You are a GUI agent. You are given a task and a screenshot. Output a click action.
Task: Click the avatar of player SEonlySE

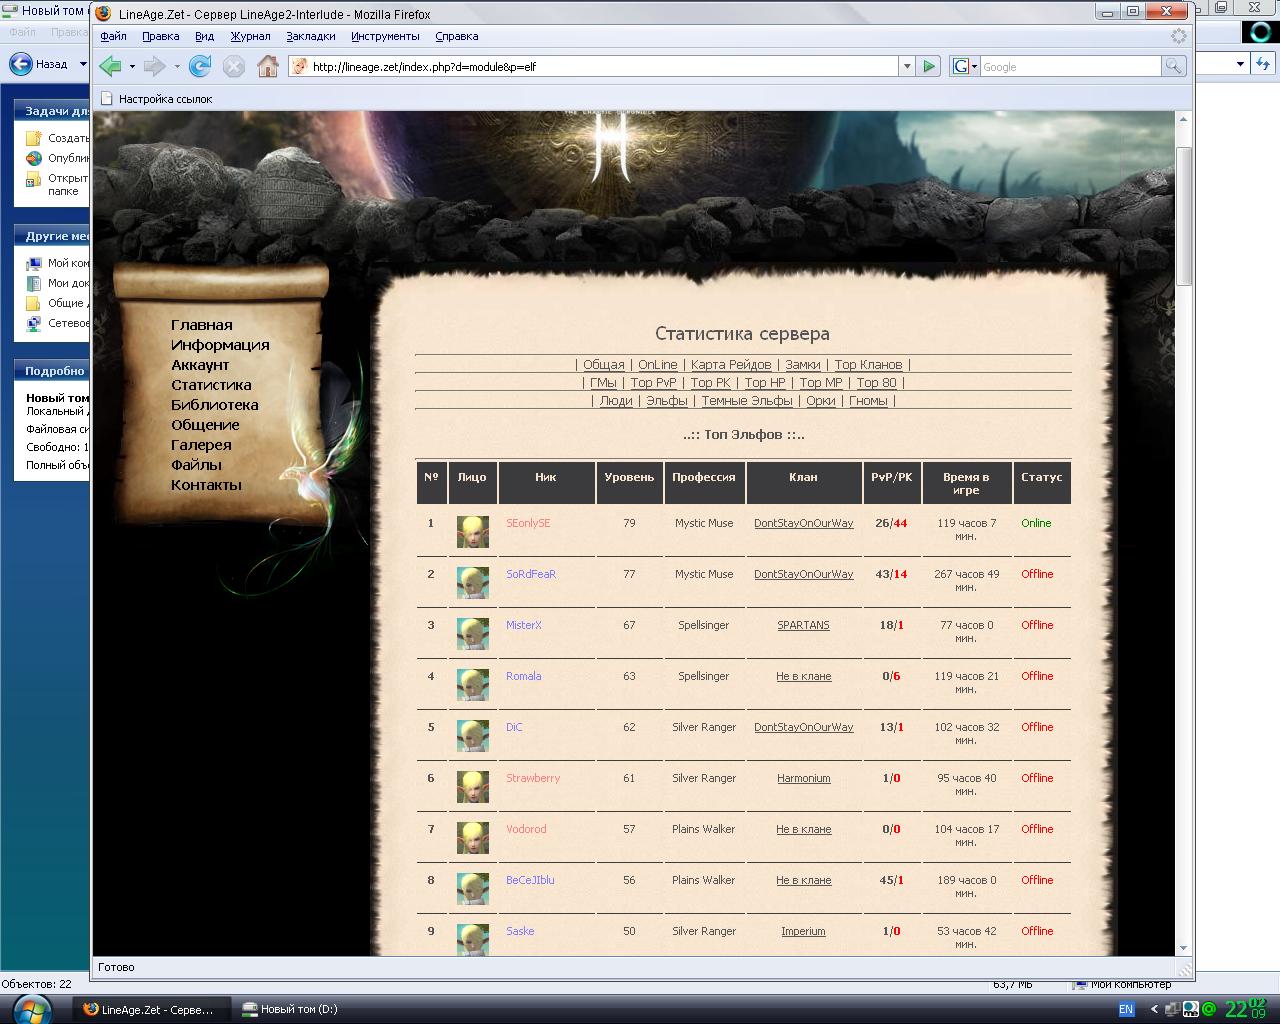[x=472, y=531]
